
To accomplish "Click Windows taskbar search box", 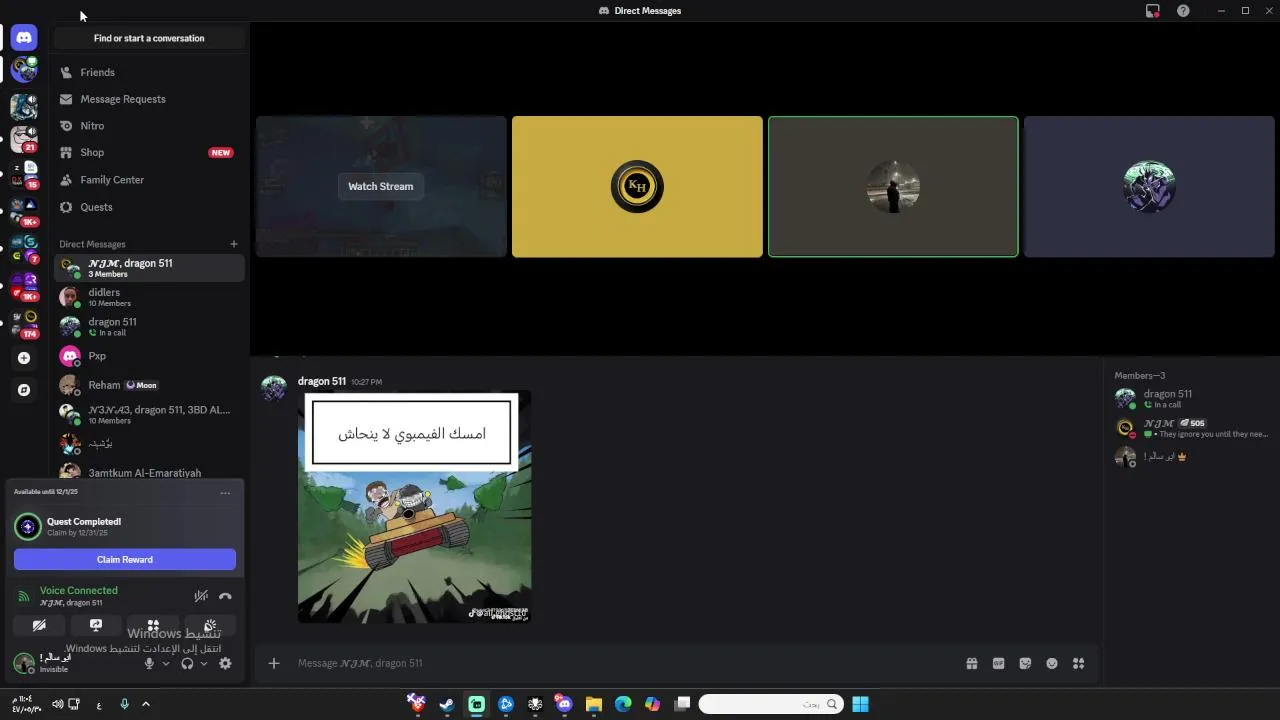I will click(770, 704).
